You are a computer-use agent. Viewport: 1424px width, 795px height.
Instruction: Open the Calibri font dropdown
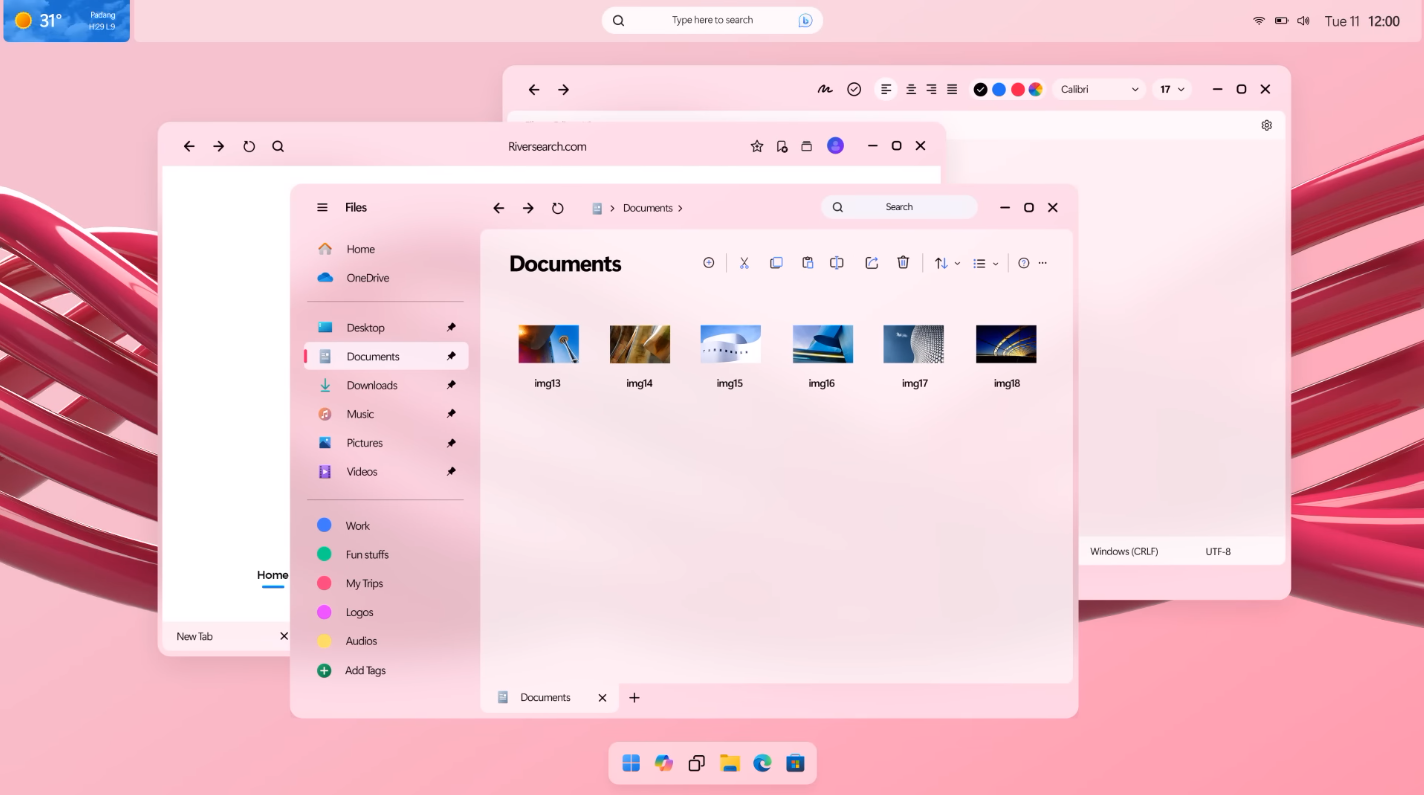point(1098,90)
